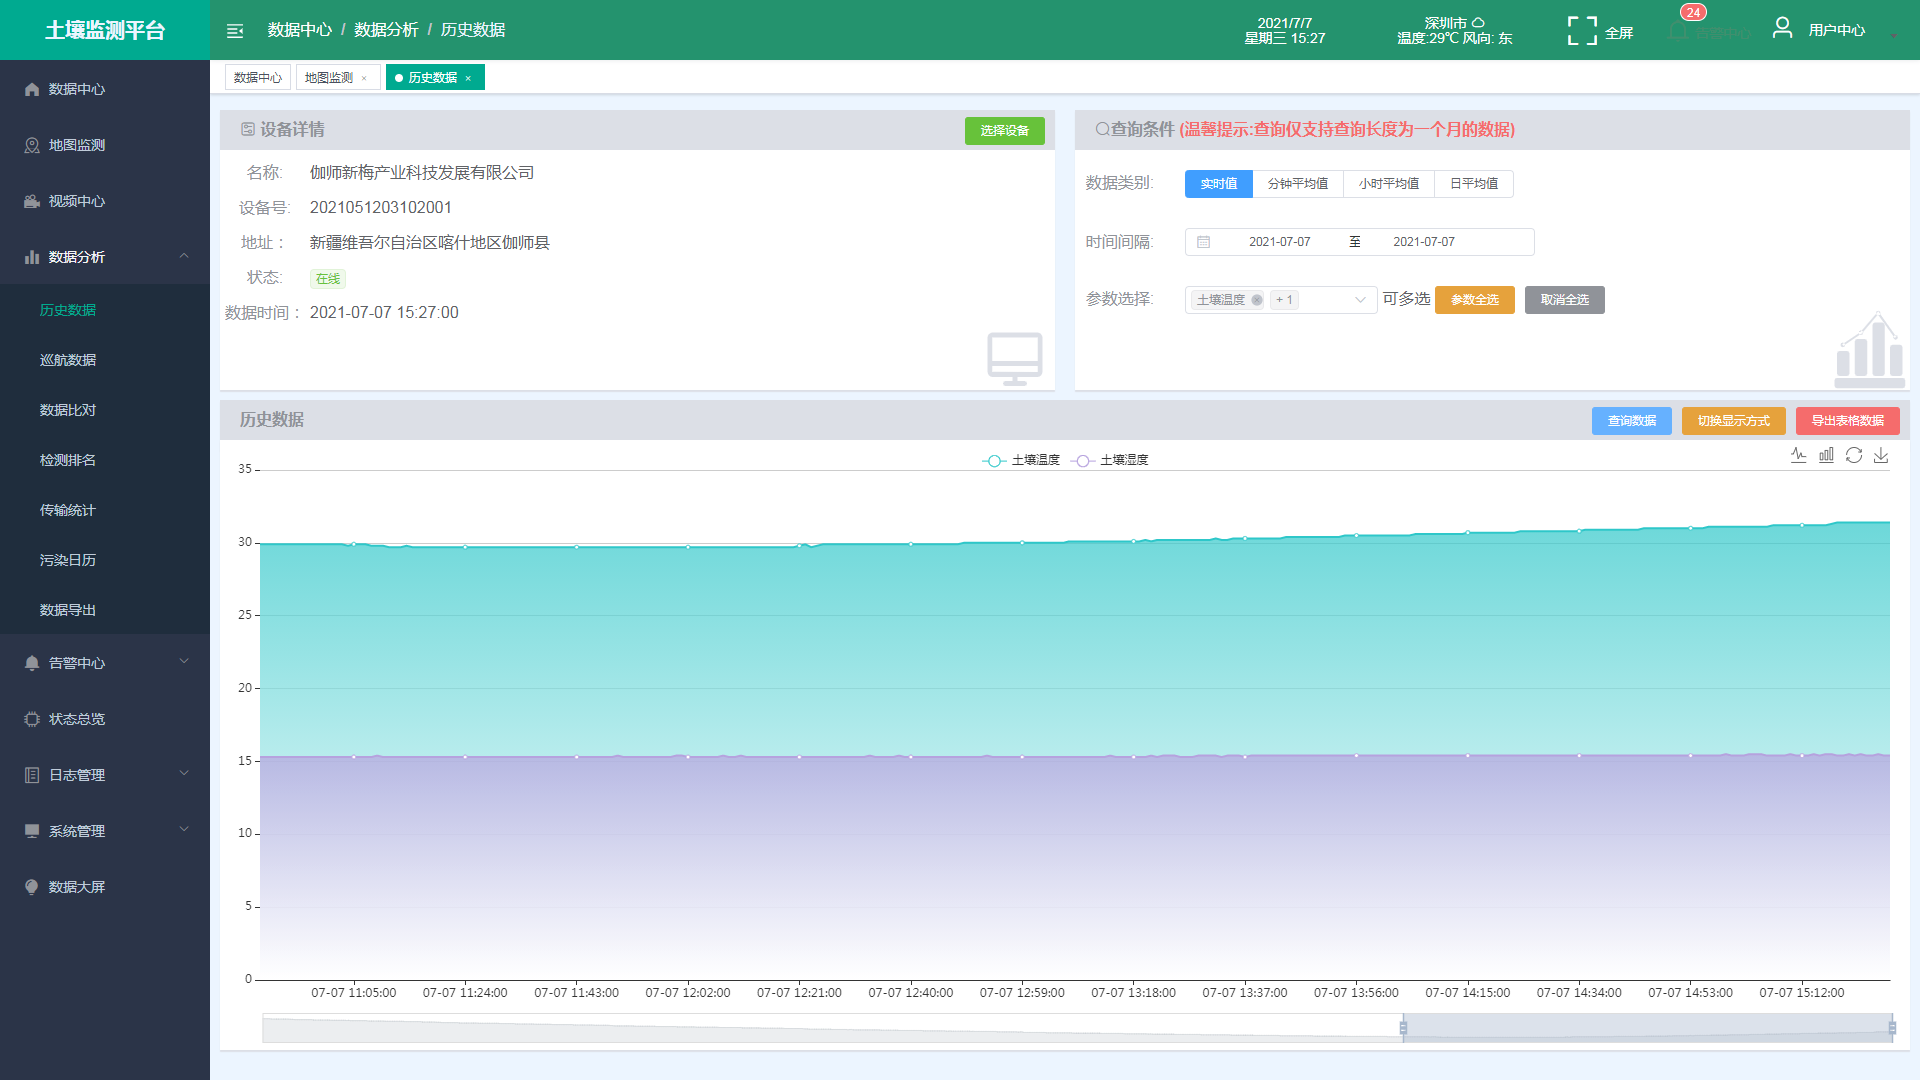This screenshot has height=1080, width=1920.
Task: Select 污染日历 in the sidebar
Action: (x=105, y=560)
